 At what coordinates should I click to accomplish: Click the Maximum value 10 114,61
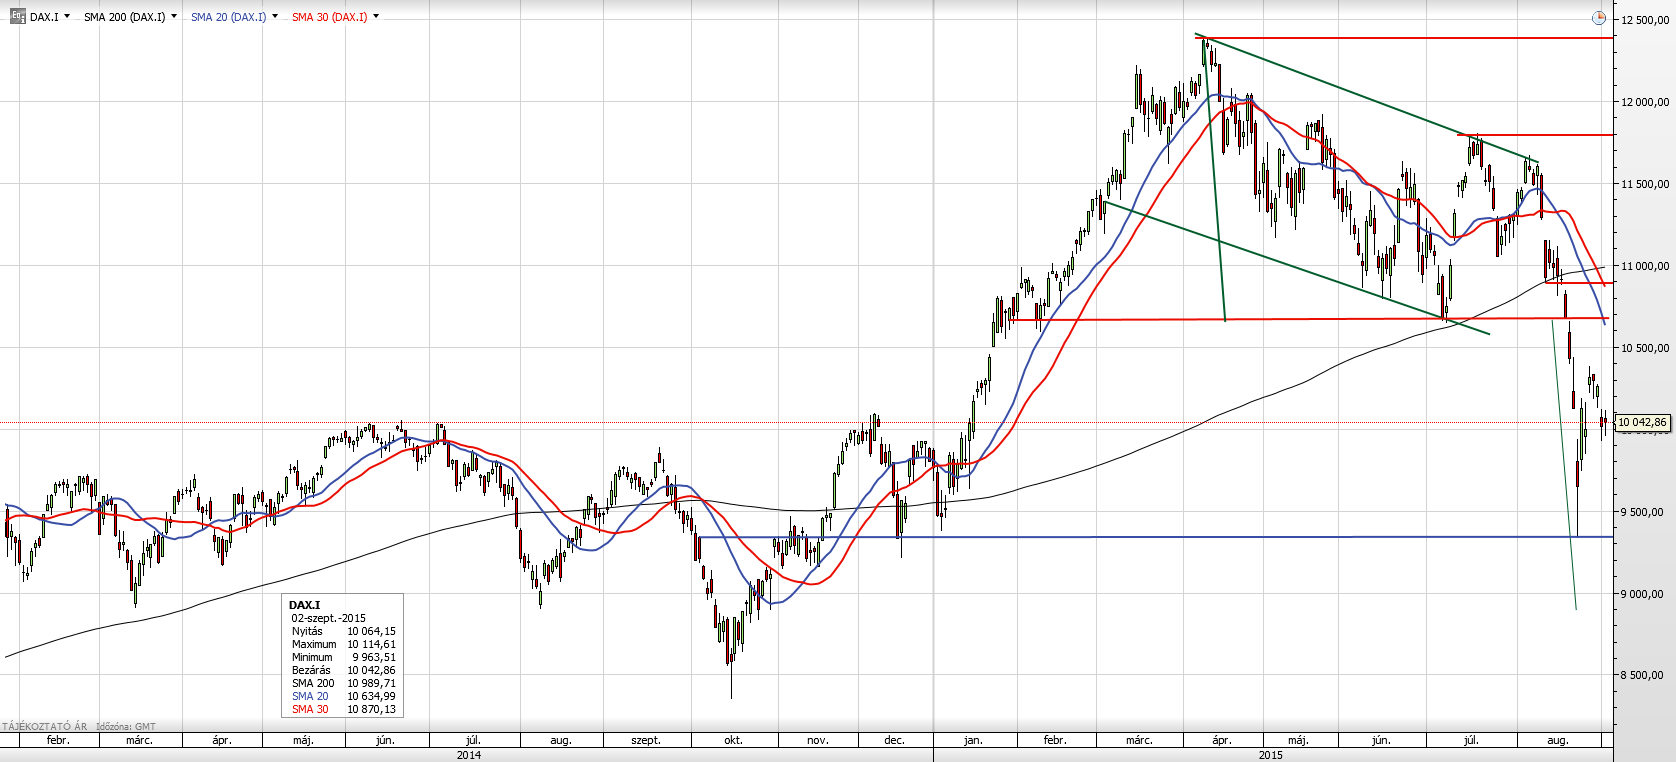371,644
